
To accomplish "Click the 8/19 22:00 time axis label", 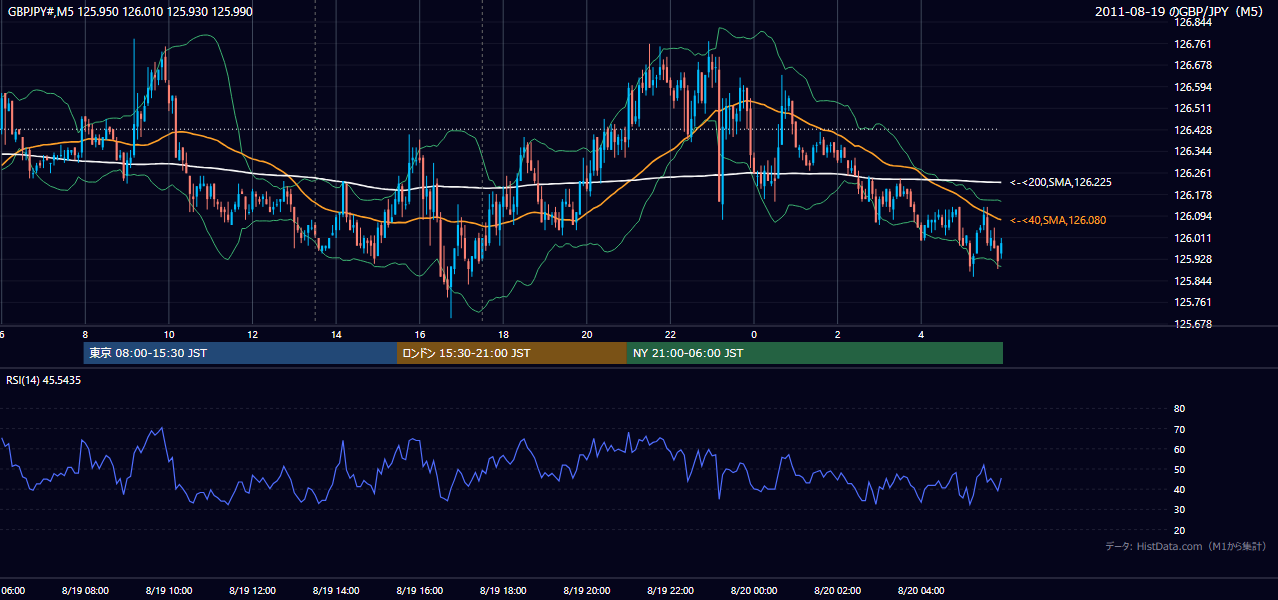I will [670, 591].
